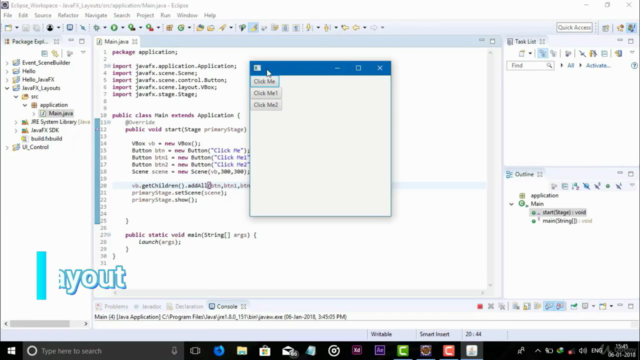Image resolution: width=640 pixels, height=360 pixels.
Task: Toggle Hide Fields in Outline toolbar
Action: point(587,186)
